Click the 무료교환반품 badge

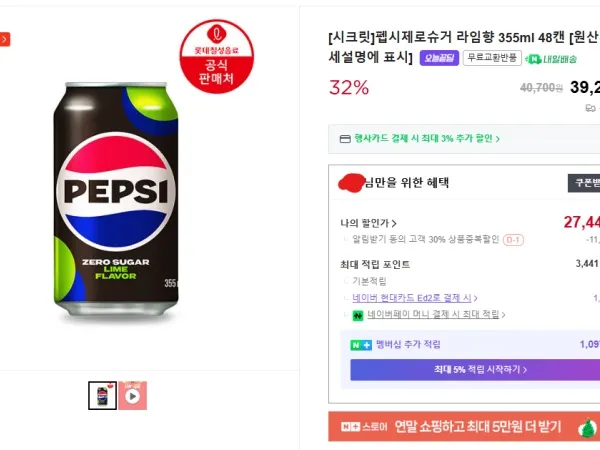pyautogui.click(x=491, y=58)
